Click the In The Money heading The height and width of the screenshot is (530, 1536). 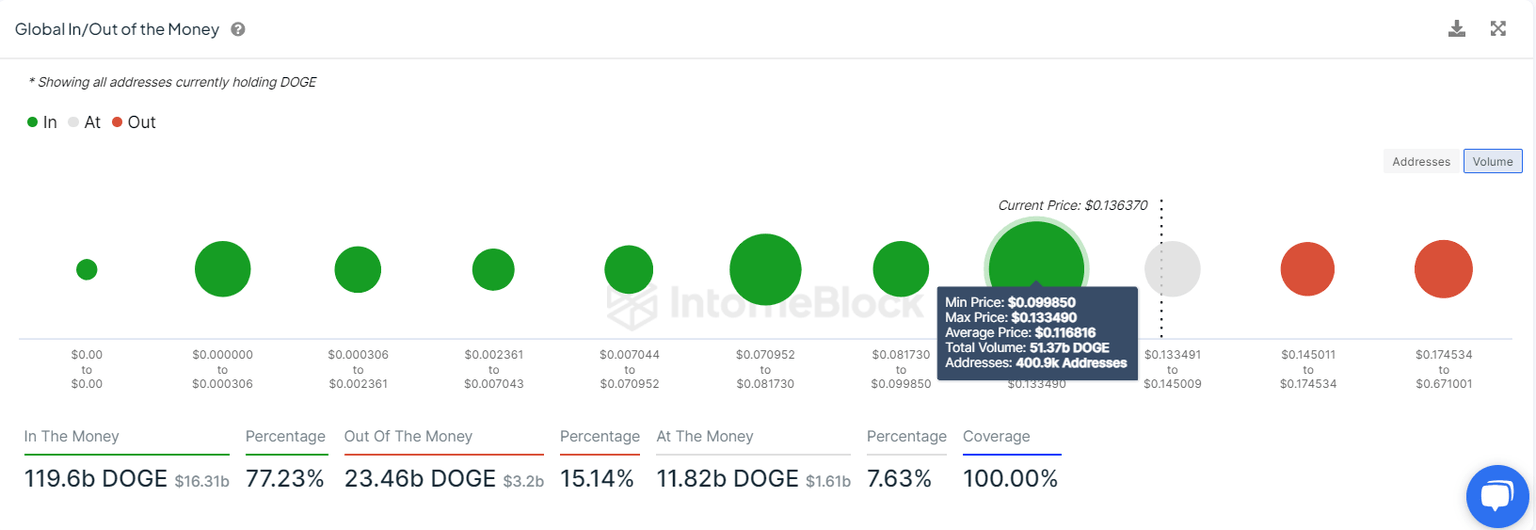[72, 436]
